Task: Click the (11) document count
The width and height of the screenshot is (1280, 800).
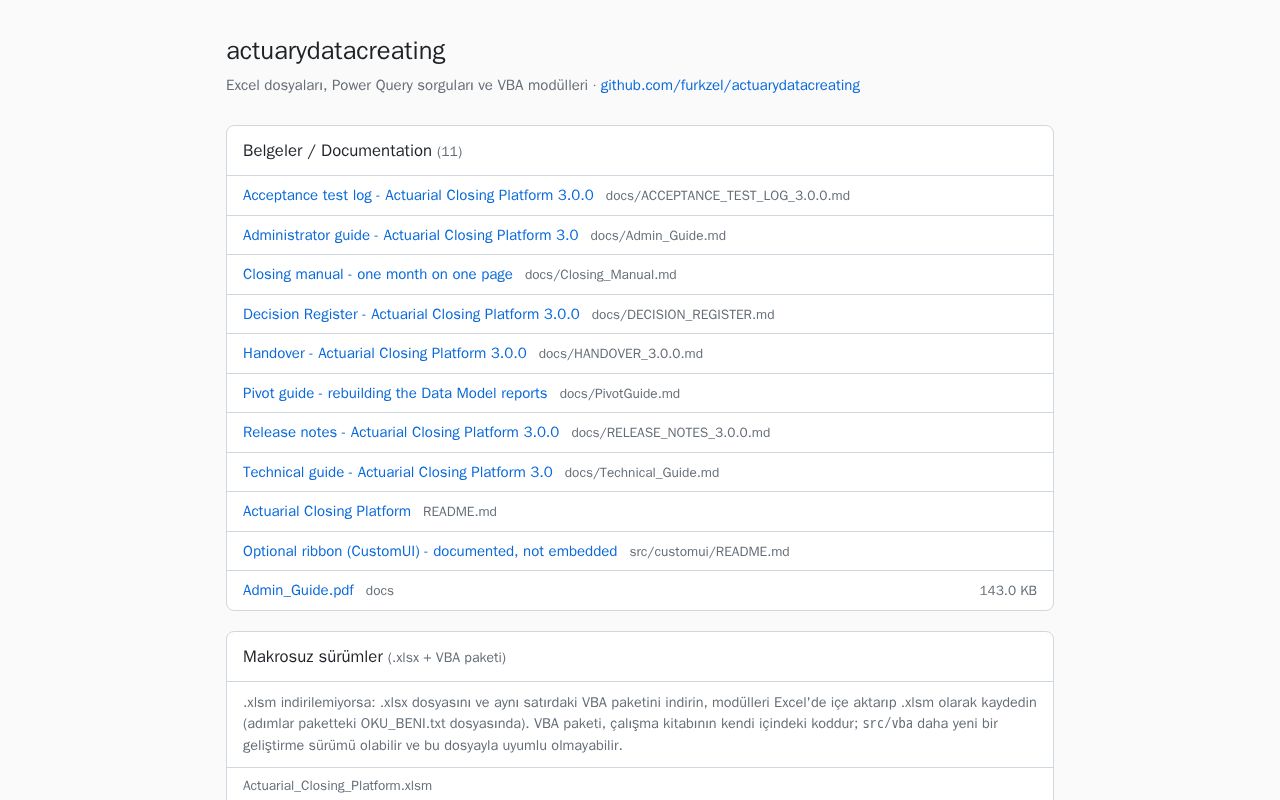Action: [x=449, y=152]
